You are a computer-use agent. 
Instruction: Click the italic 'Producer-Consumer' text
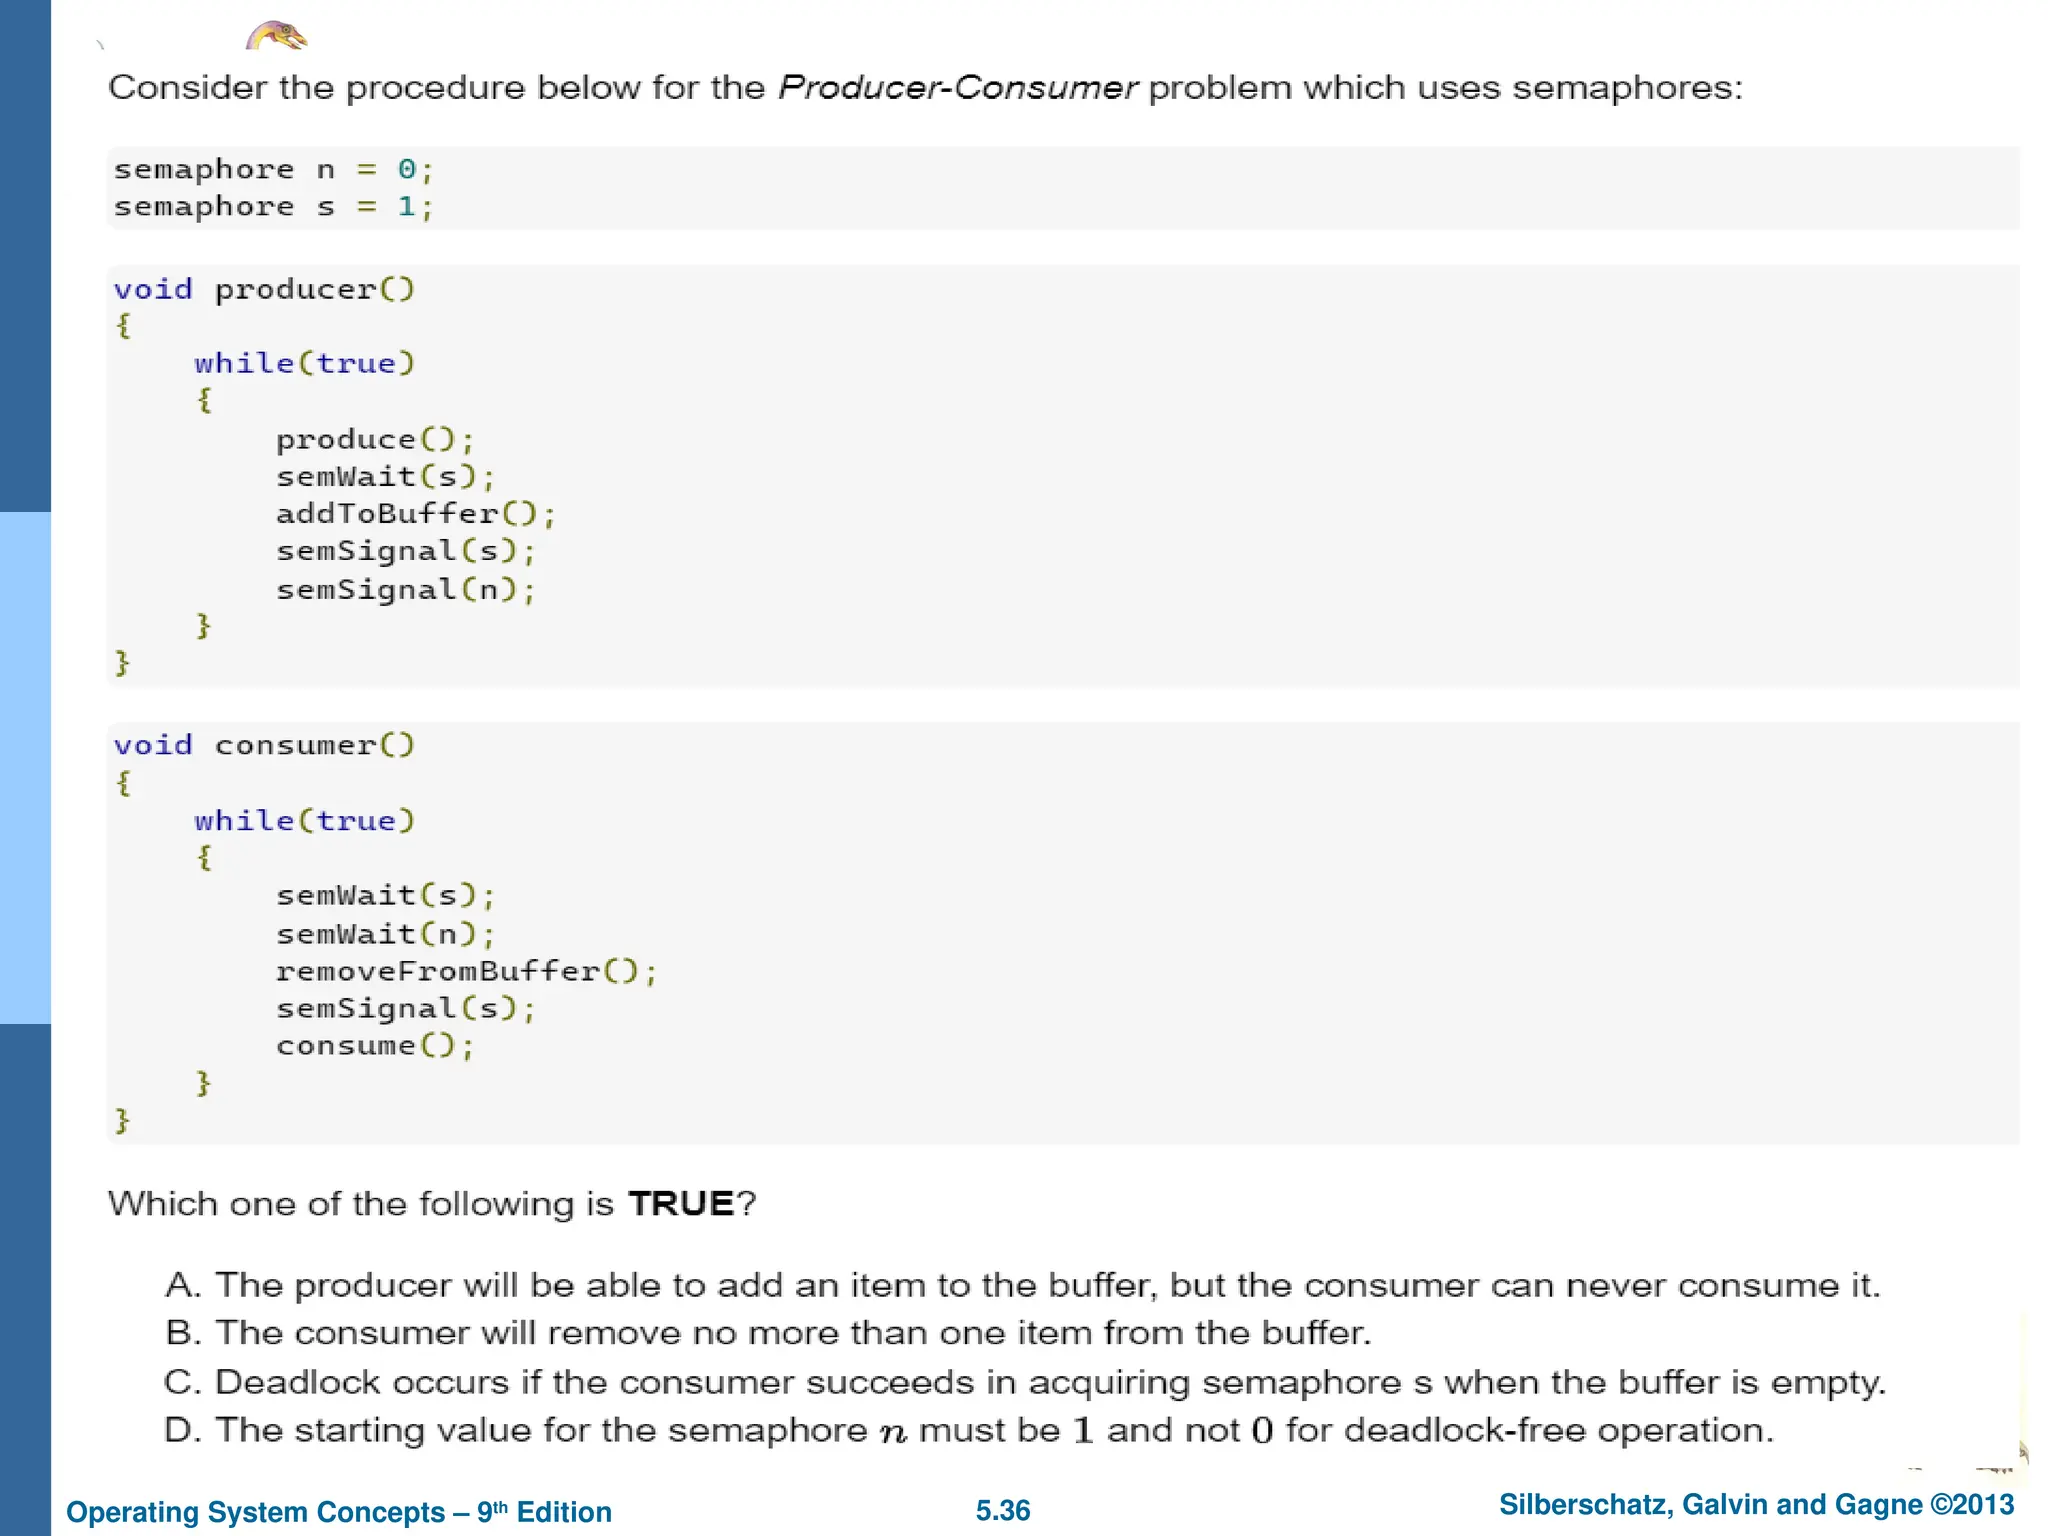coord(957,88)
